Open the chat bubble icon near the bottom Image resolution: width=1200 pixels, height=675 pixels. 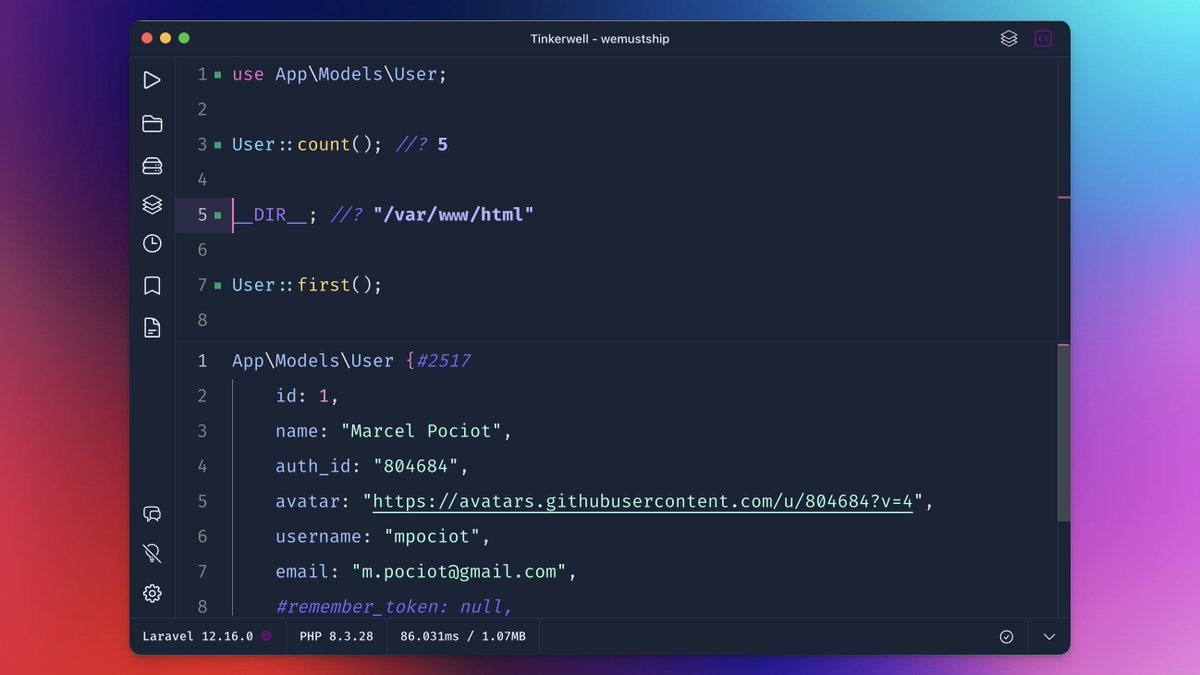152,513
